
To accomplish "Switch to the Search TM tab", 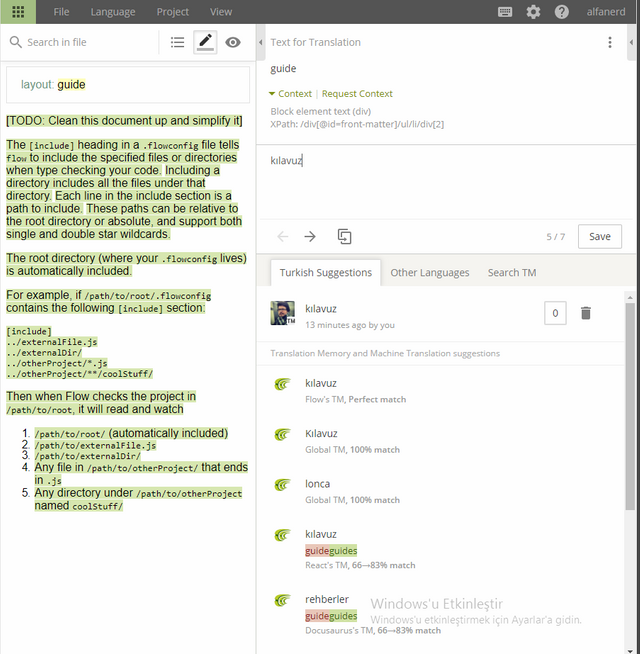I will (x=512, y=273).
